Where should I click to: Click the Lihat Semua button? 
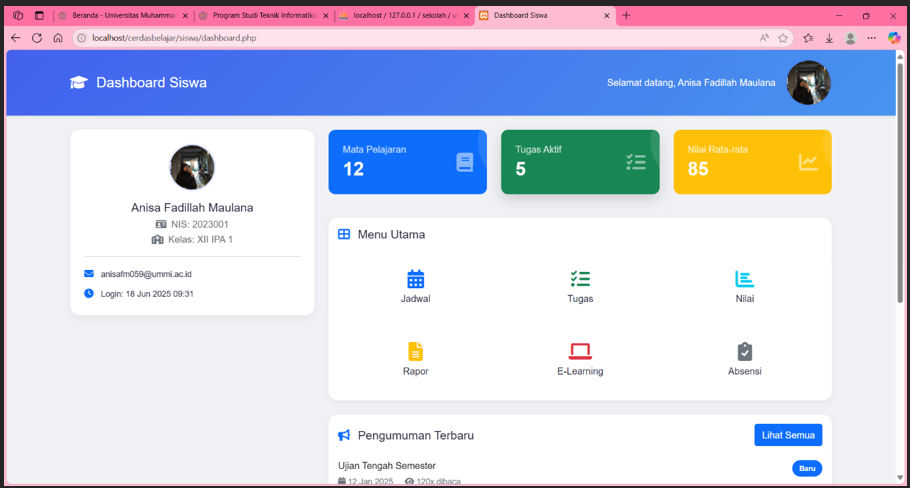coord(788,435)
